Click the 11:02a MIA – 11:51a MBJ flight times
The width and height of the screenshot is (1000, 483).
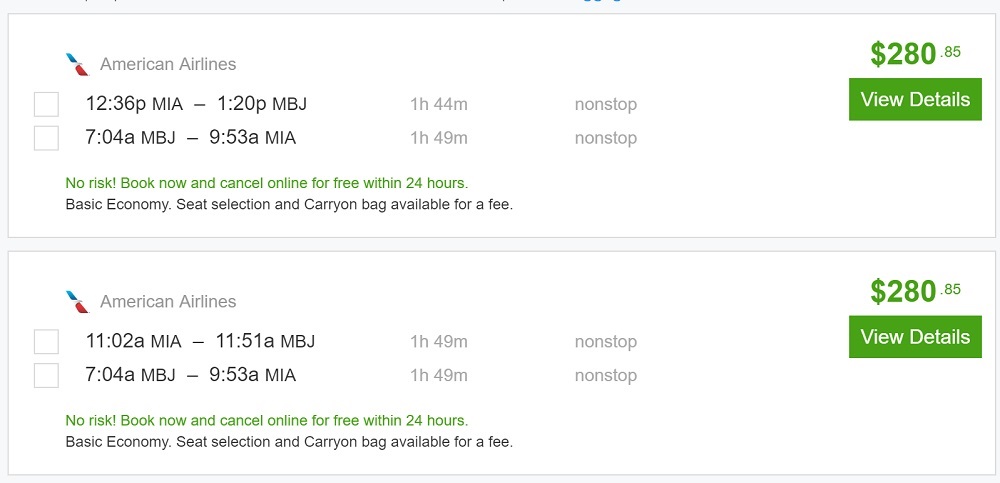200,342
